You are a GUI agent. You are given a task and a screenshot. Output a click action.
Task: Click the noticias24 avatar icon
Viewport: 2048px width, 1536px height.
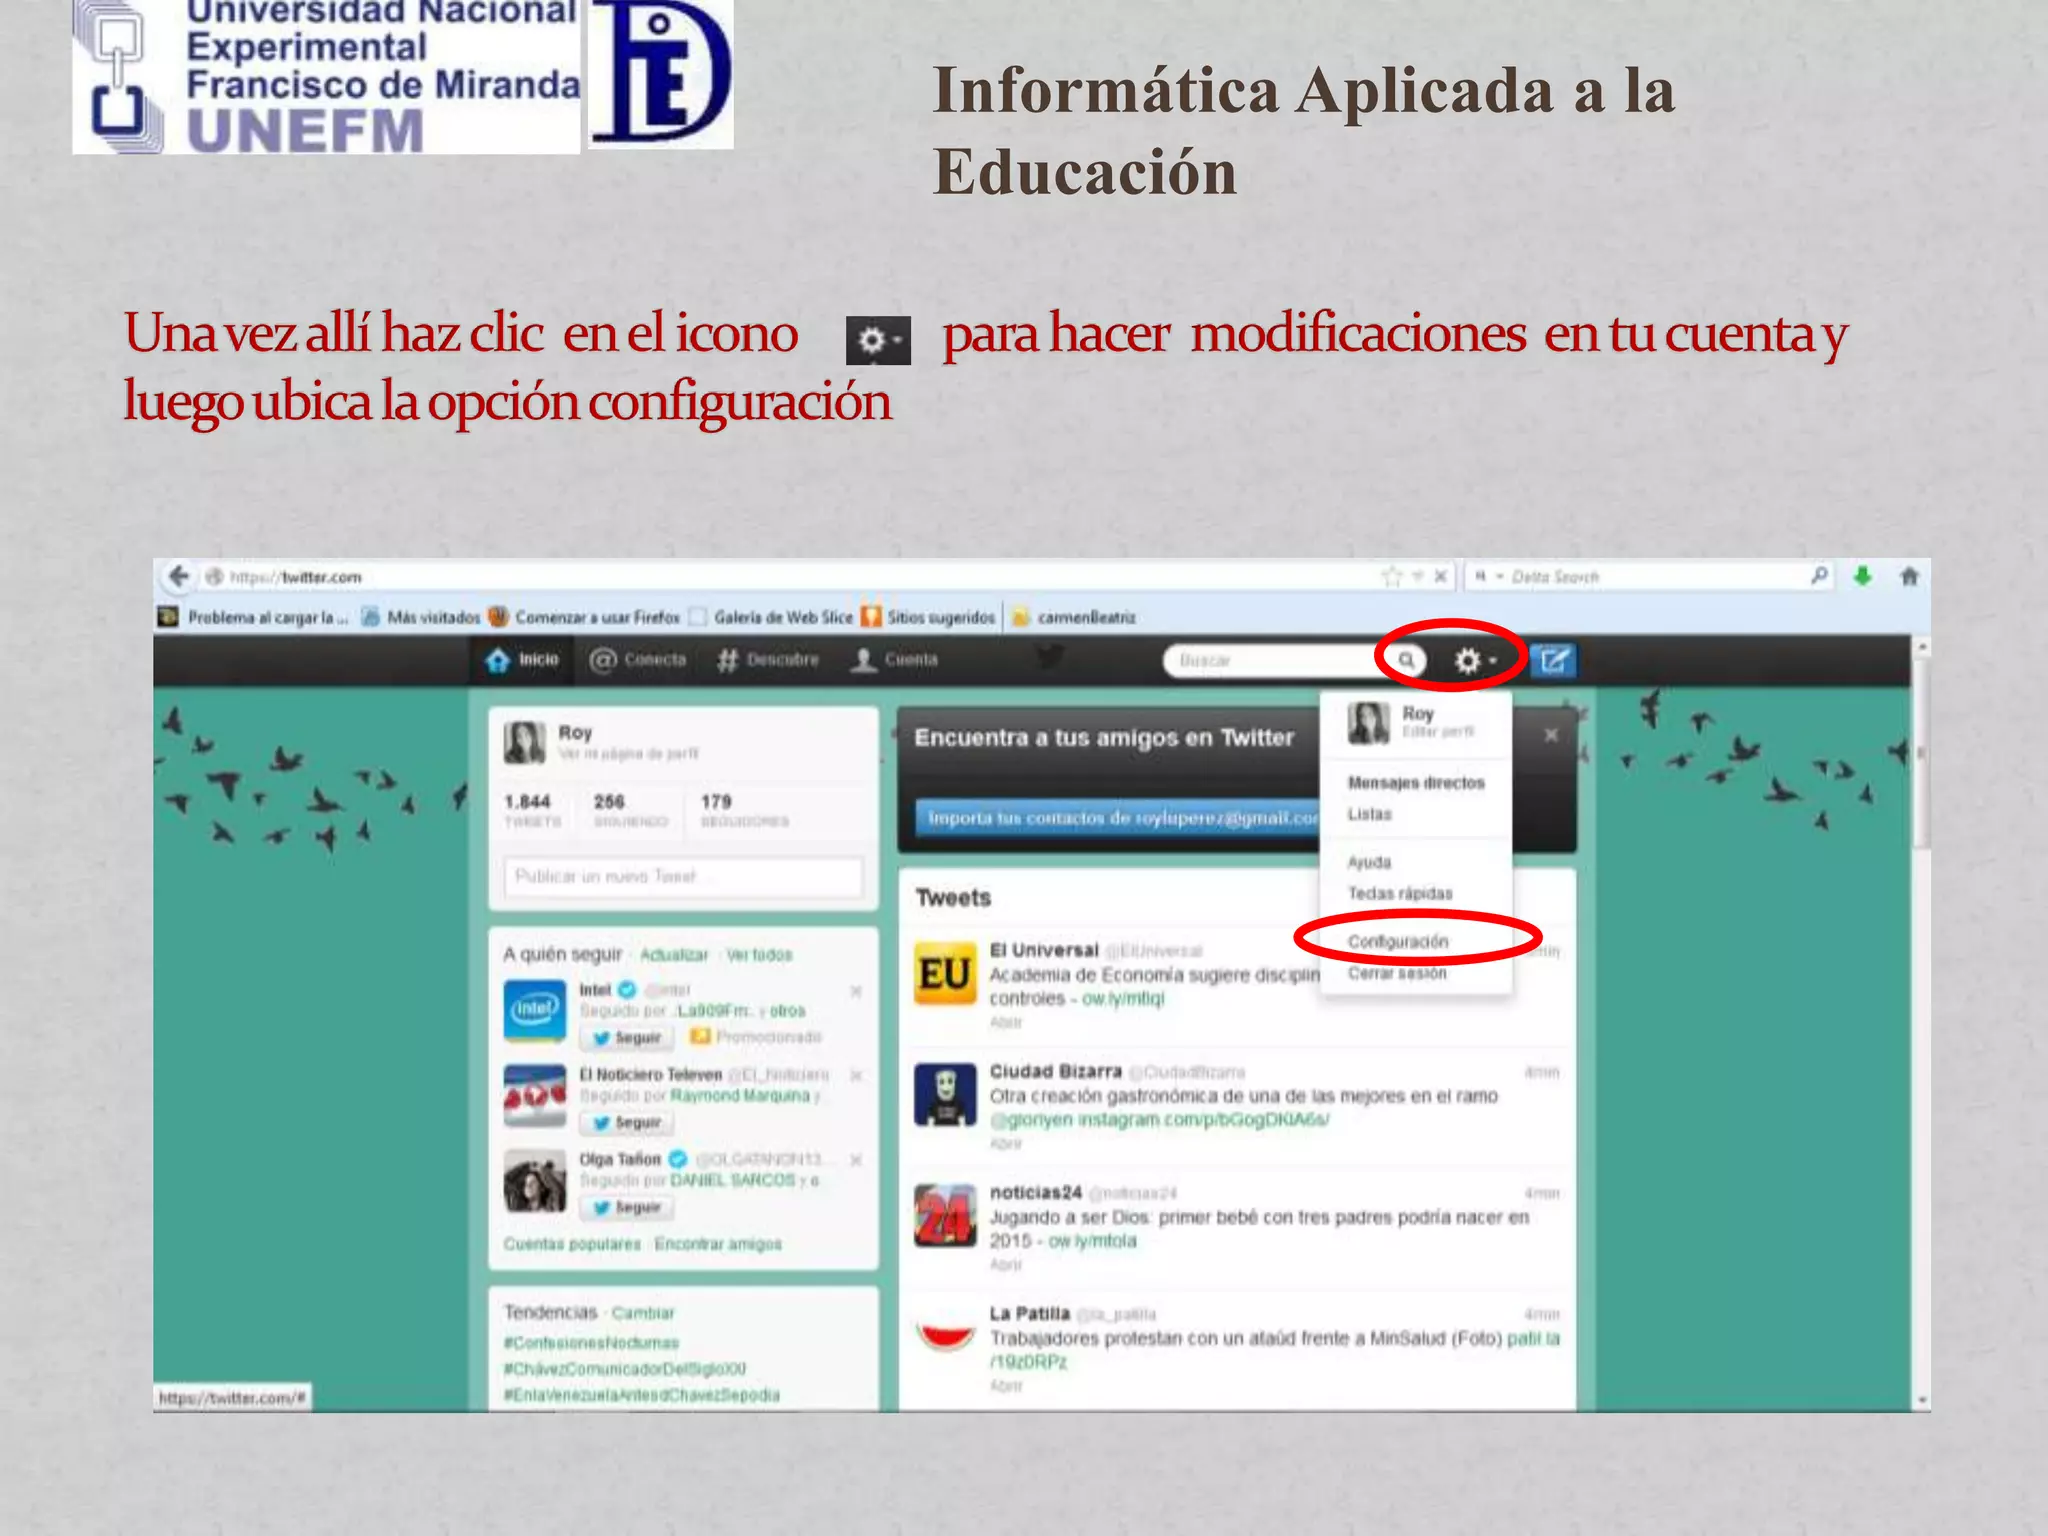coord(945,1215)
